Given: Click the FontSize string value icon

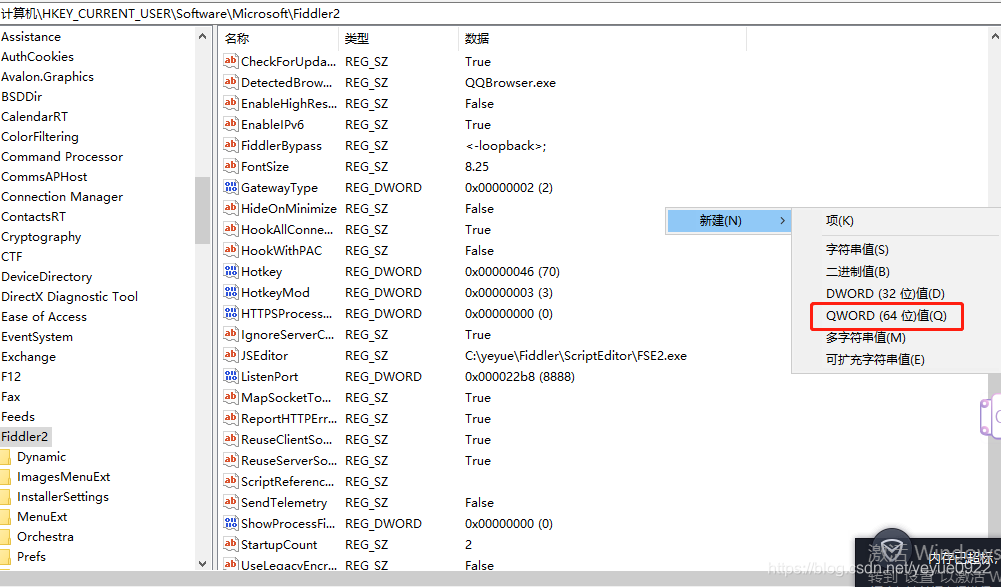Looking at the screenshot, I should (x=231, y=167).
